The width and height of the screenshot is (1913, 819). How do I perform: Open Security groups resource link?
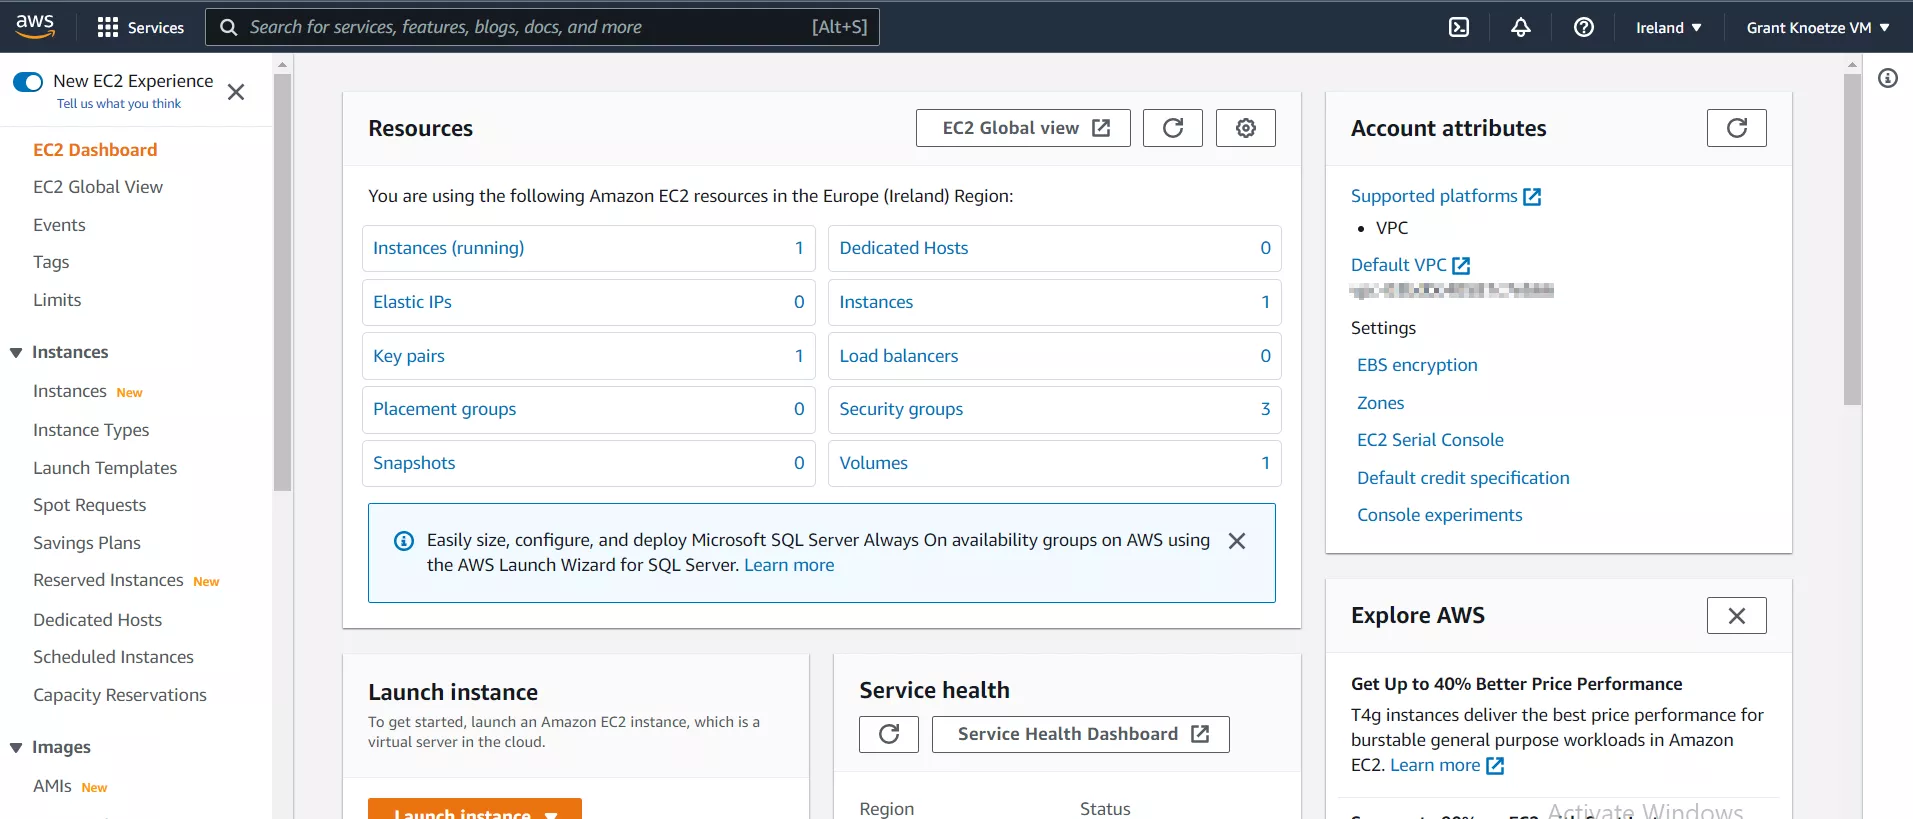[901, 409]
